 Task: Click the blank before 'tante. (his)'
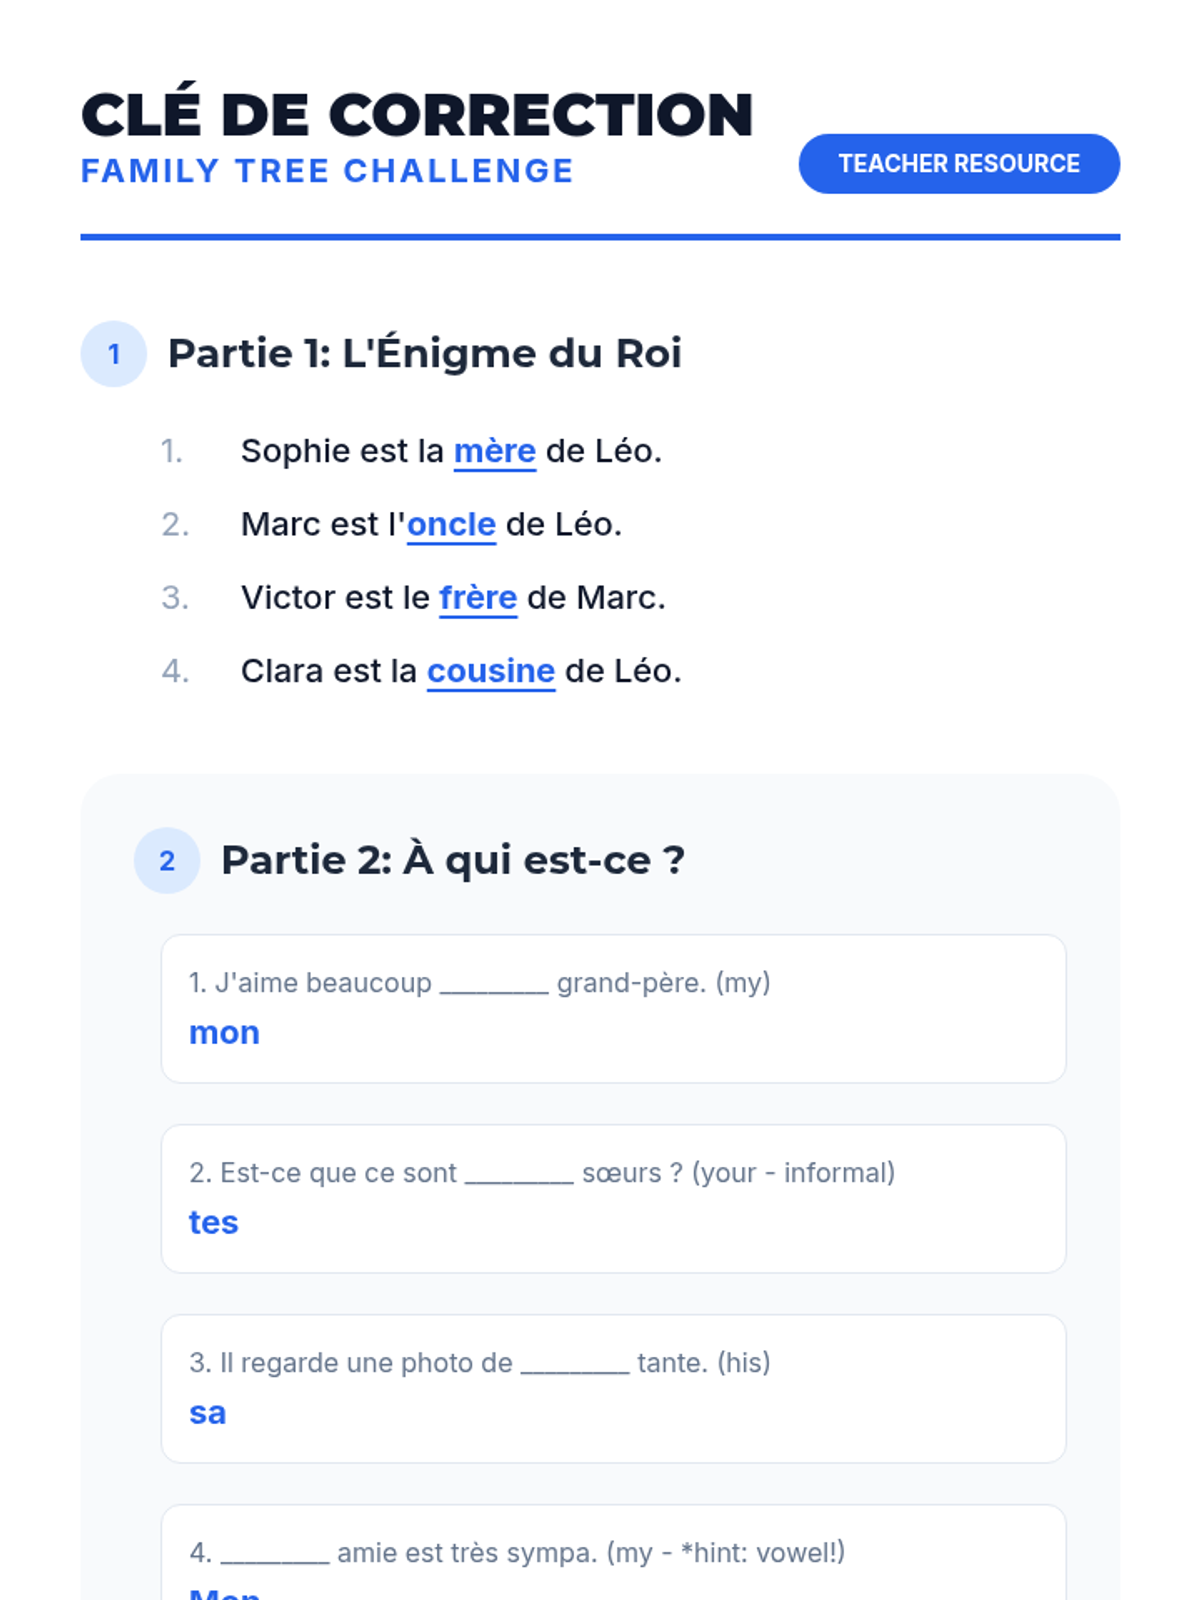point(575,1365)
